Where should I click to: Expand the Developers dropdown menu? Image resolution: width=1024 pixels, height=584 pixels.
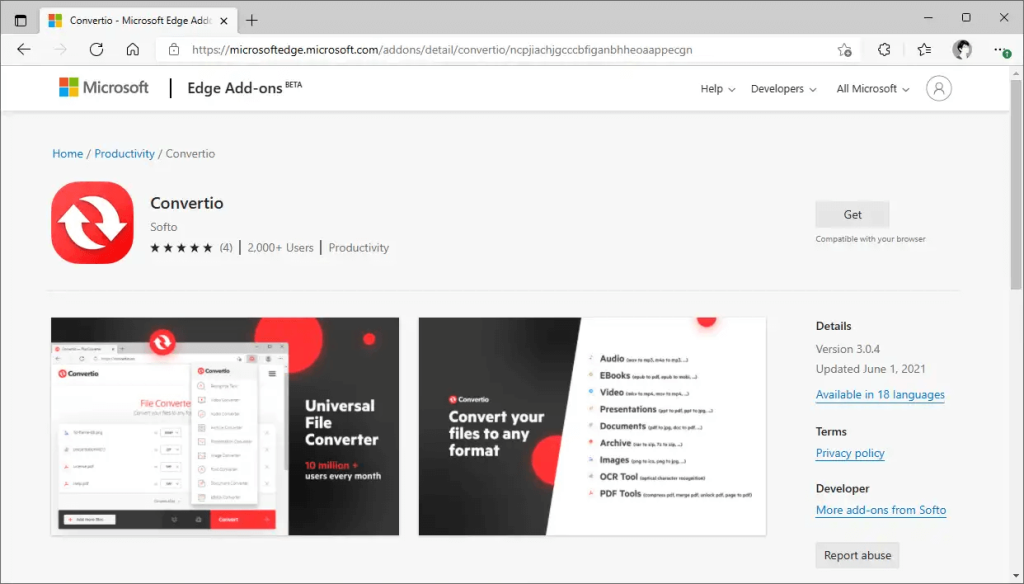click(783, 89)
